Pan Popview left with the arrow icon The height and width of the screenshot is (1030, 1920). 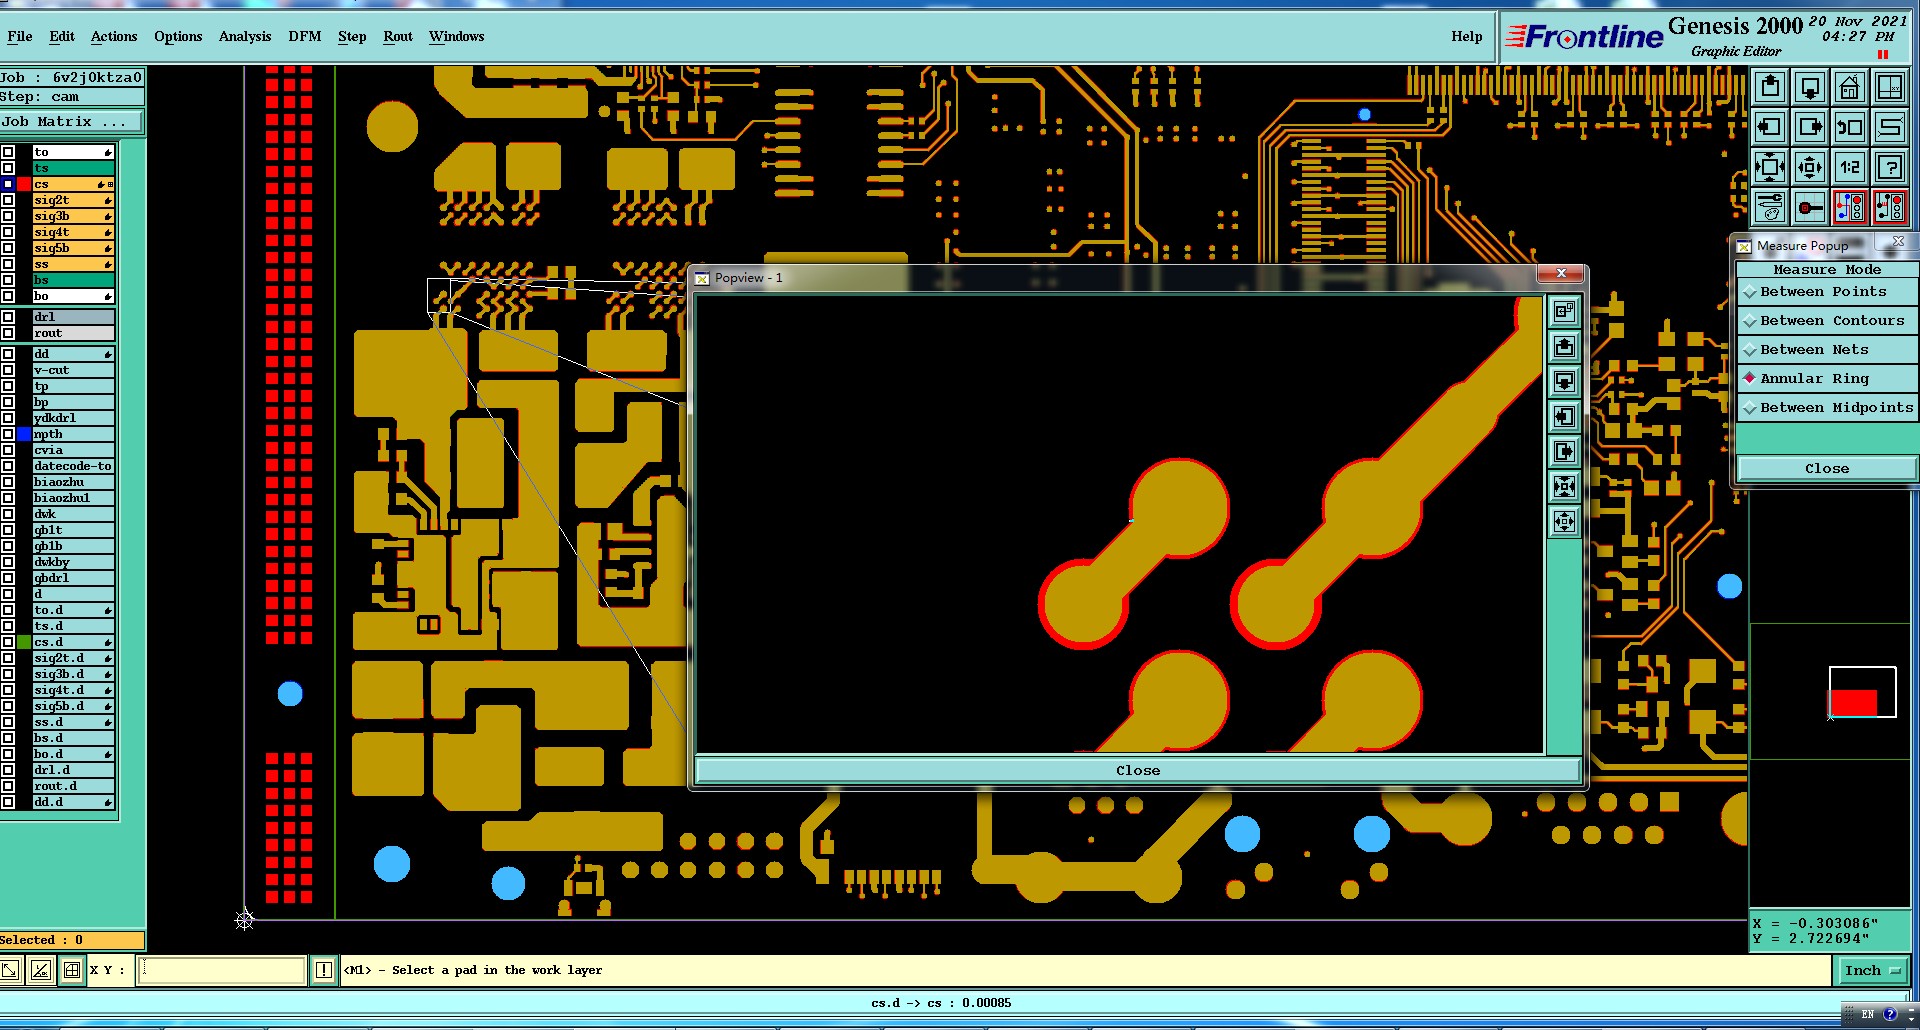1564,417
